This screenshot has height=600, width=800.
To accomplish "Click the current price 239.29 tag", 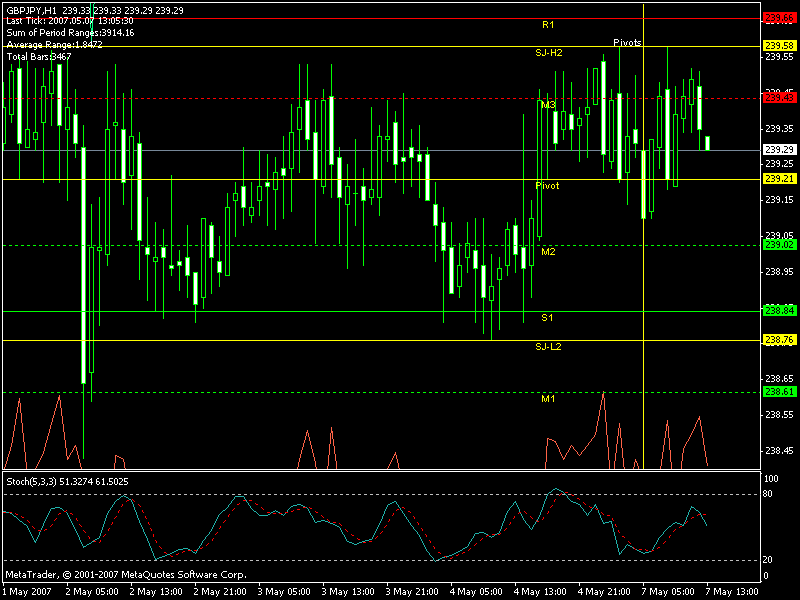I will 779,150.
